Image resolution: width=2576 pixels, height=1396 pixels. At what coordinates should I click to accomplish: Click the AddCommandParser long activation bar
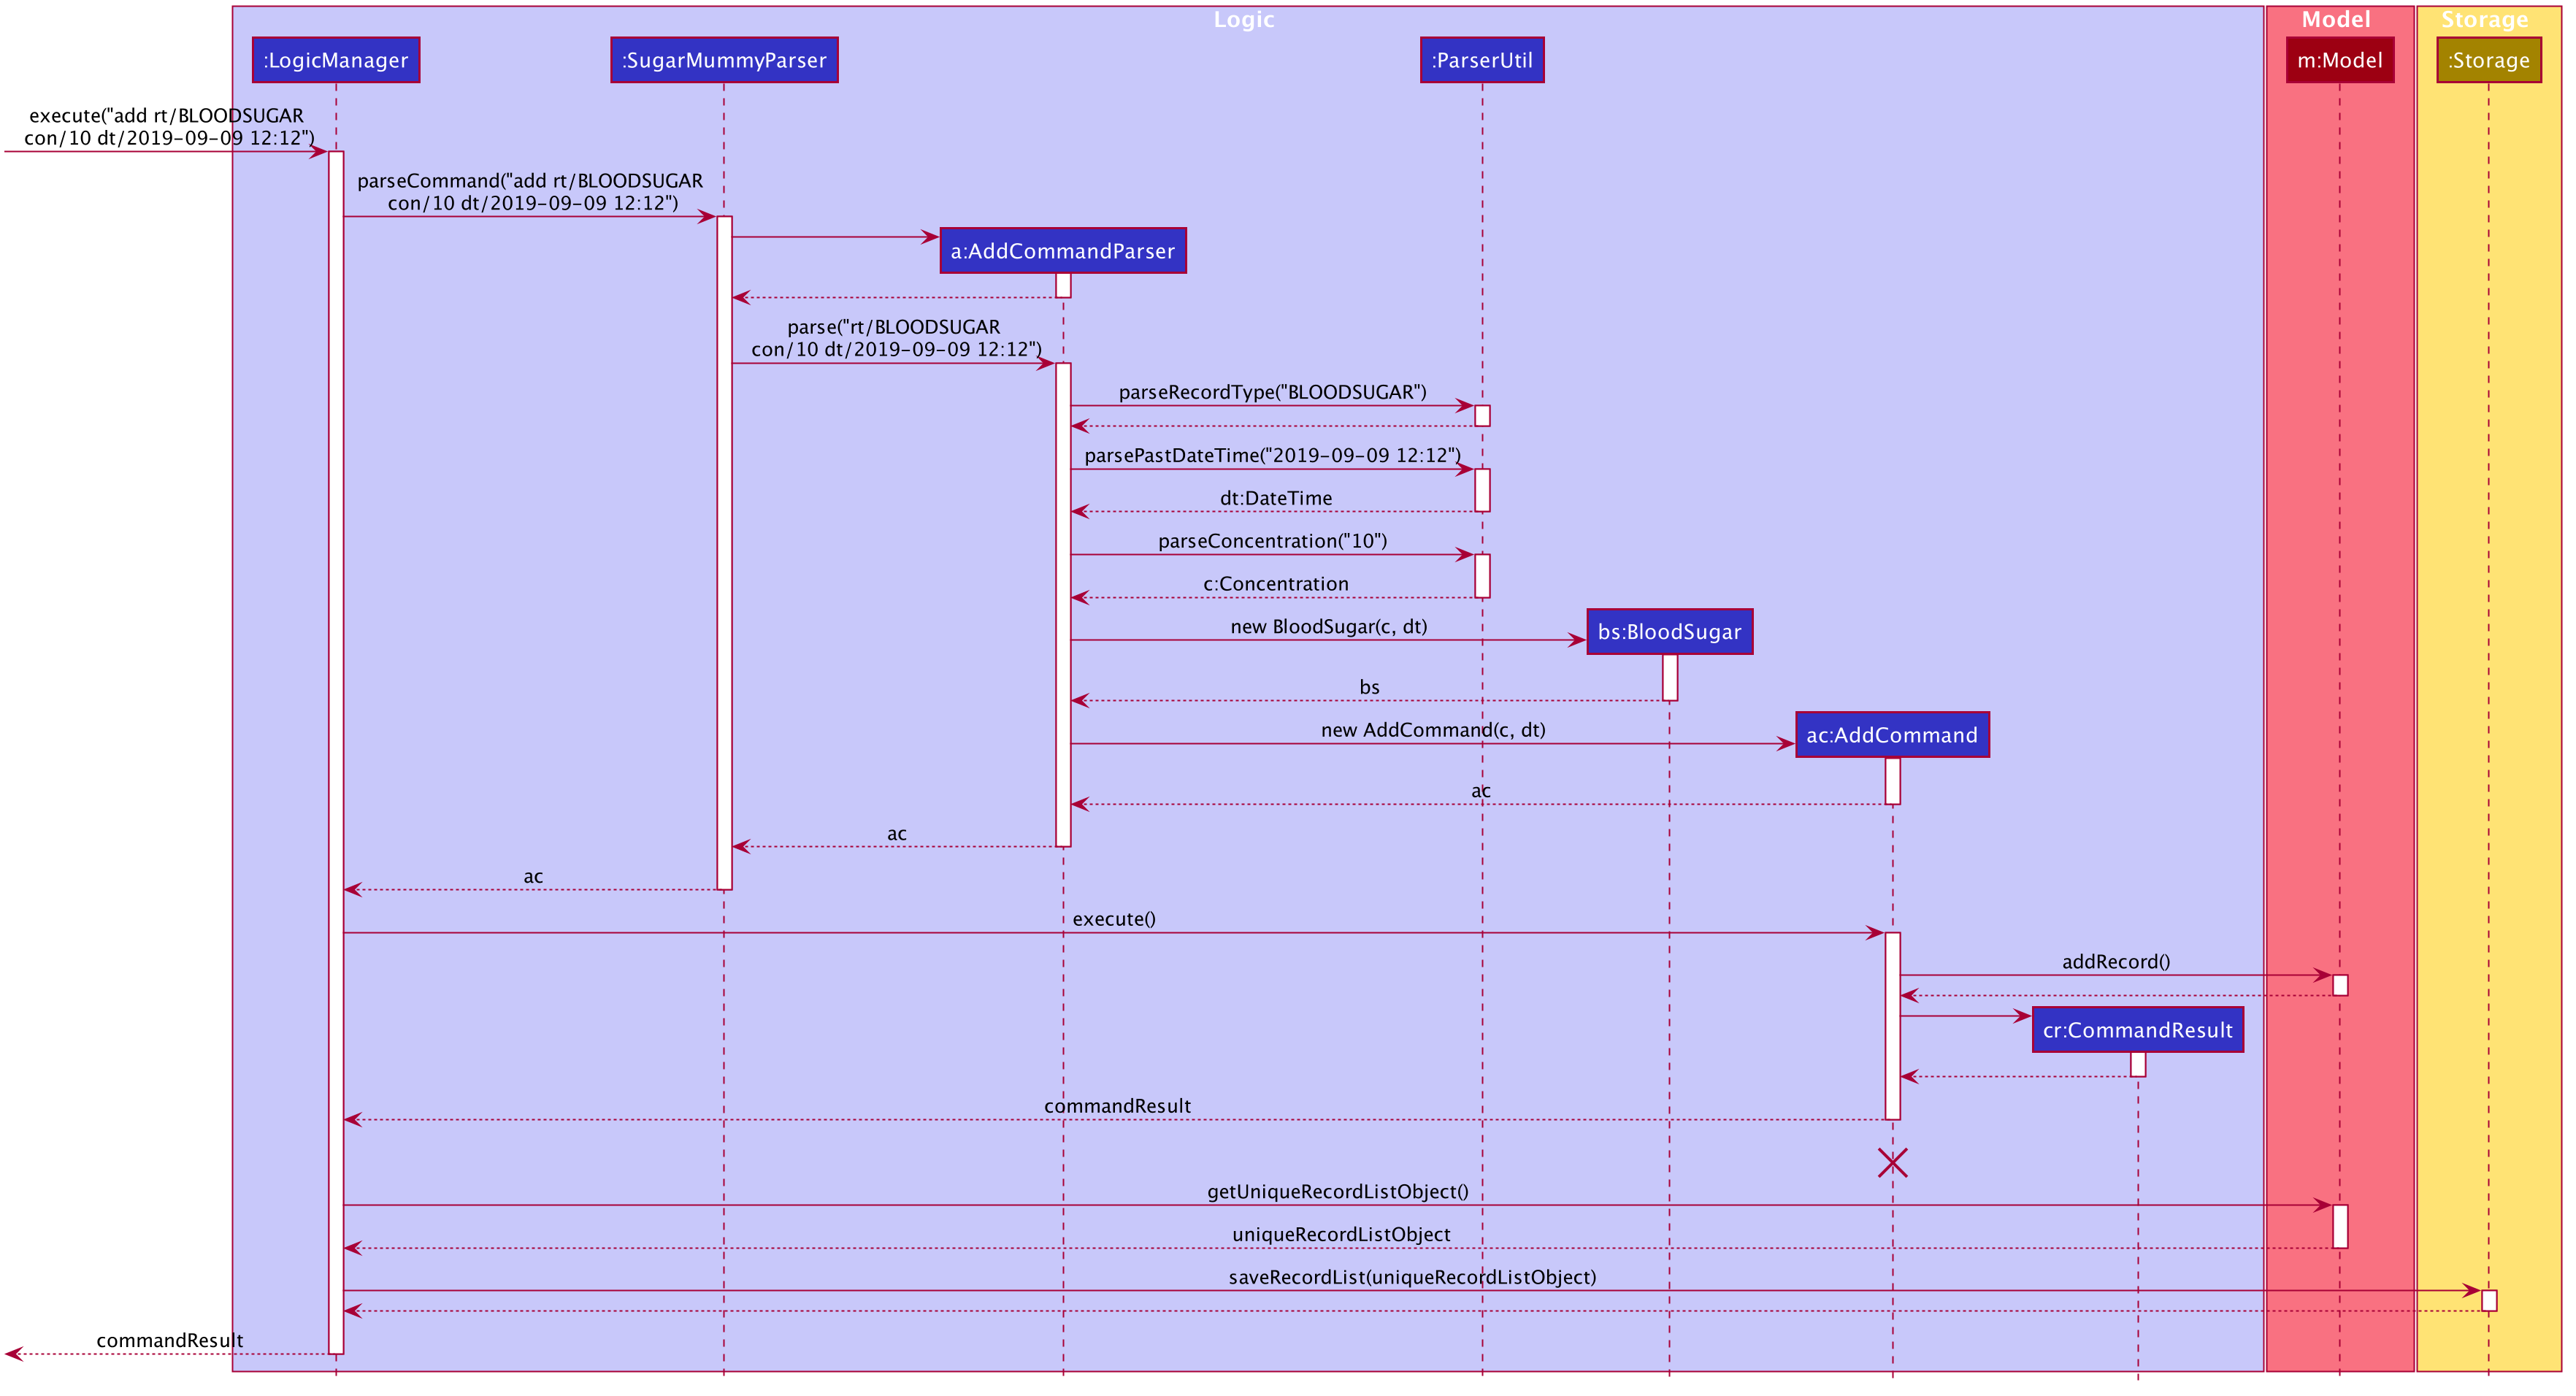pyautogui.click(x=1063, y=605)
